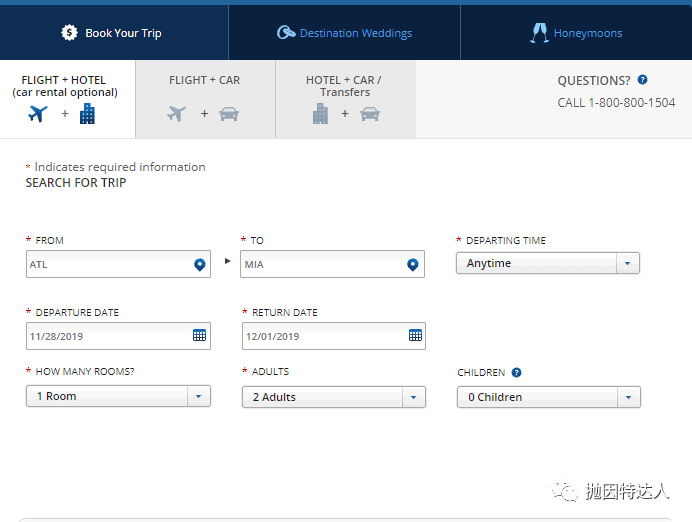Select the Flight + Hotel tab

(65, 99)
